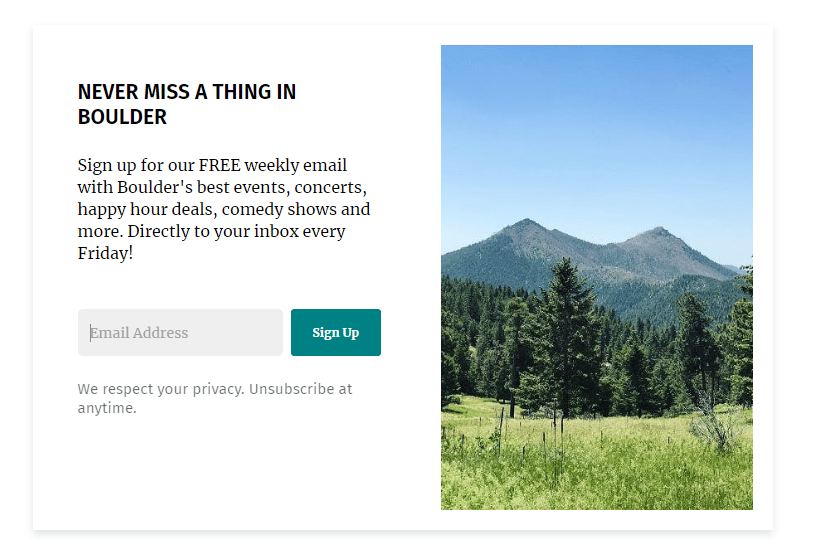Click the word "FREE" in the description
The width and height of the screenshot is (816, 556).
(219, 165)
